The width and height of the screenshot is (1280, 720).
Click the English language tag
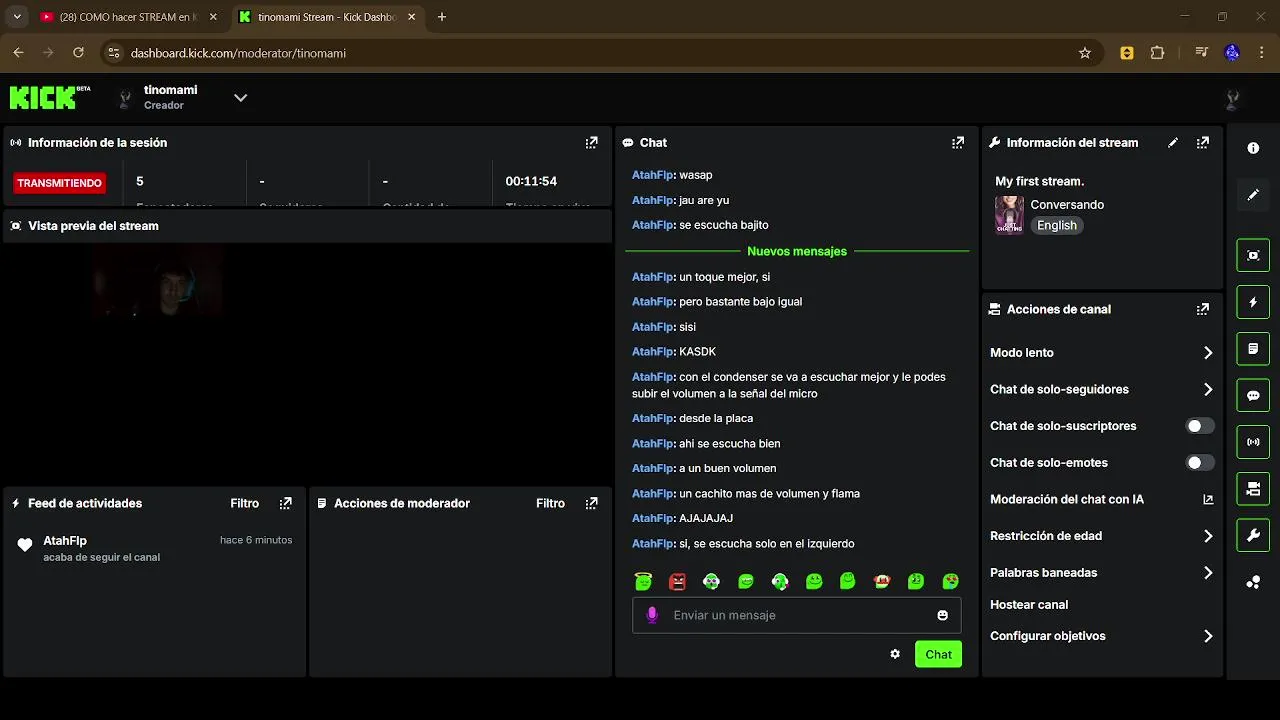point(1057,226)
